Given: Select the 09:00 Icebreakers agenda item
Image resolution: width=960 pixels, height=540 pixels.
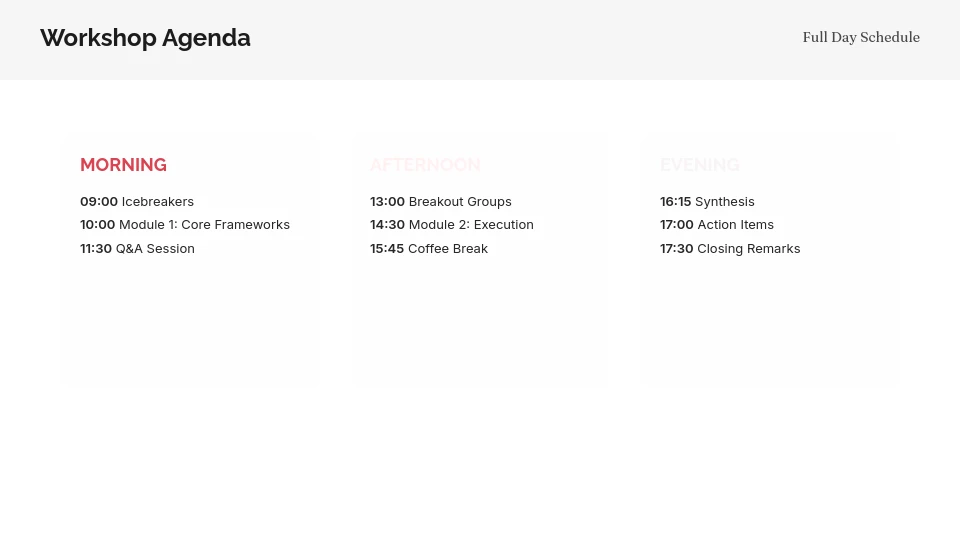Looking at the screenshot, I should pyautogui.click(x=137, y=202).
